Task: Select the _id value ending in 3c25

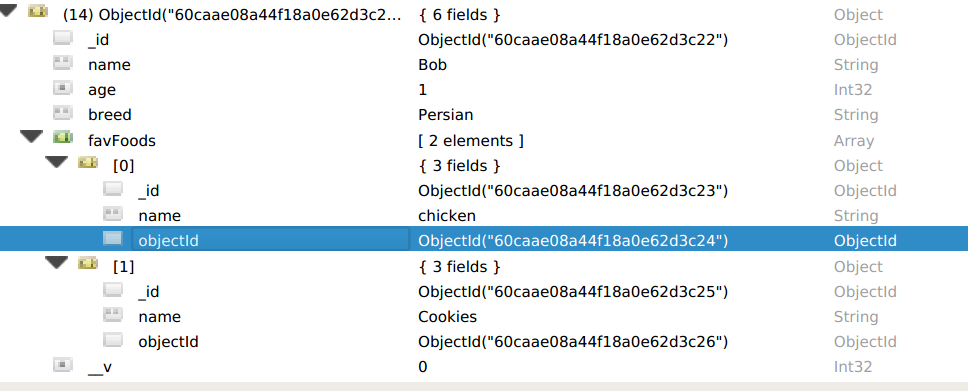Action: coord(573,292)
